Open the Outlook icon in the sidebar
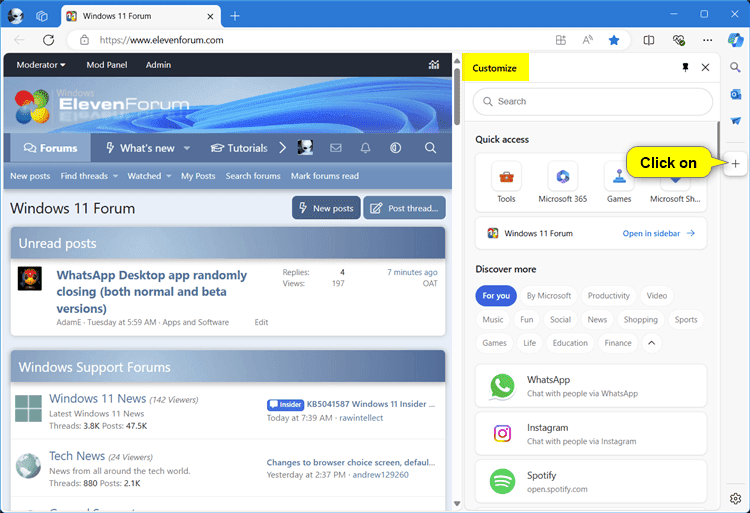Viewport: 750px width, 513px height. [735, 94]
